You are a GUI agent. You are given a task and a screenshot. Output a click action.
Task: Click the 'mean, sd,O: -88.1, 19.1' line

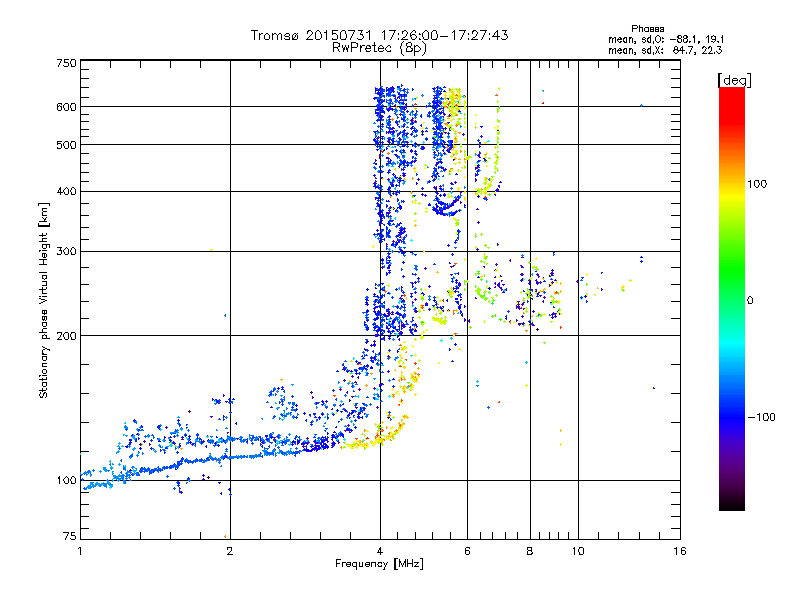pos(666,39)
